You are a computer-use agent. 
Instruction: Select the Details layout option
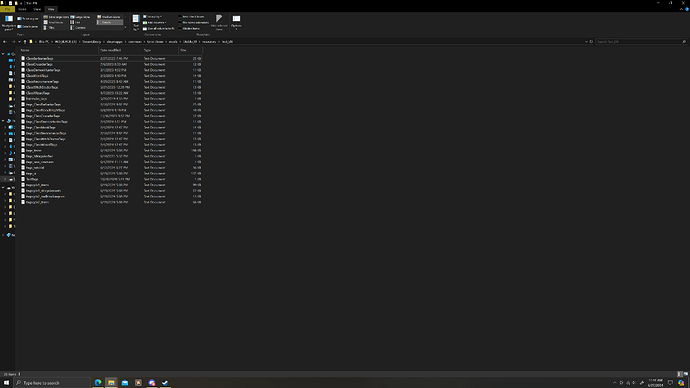click(109, 22)
